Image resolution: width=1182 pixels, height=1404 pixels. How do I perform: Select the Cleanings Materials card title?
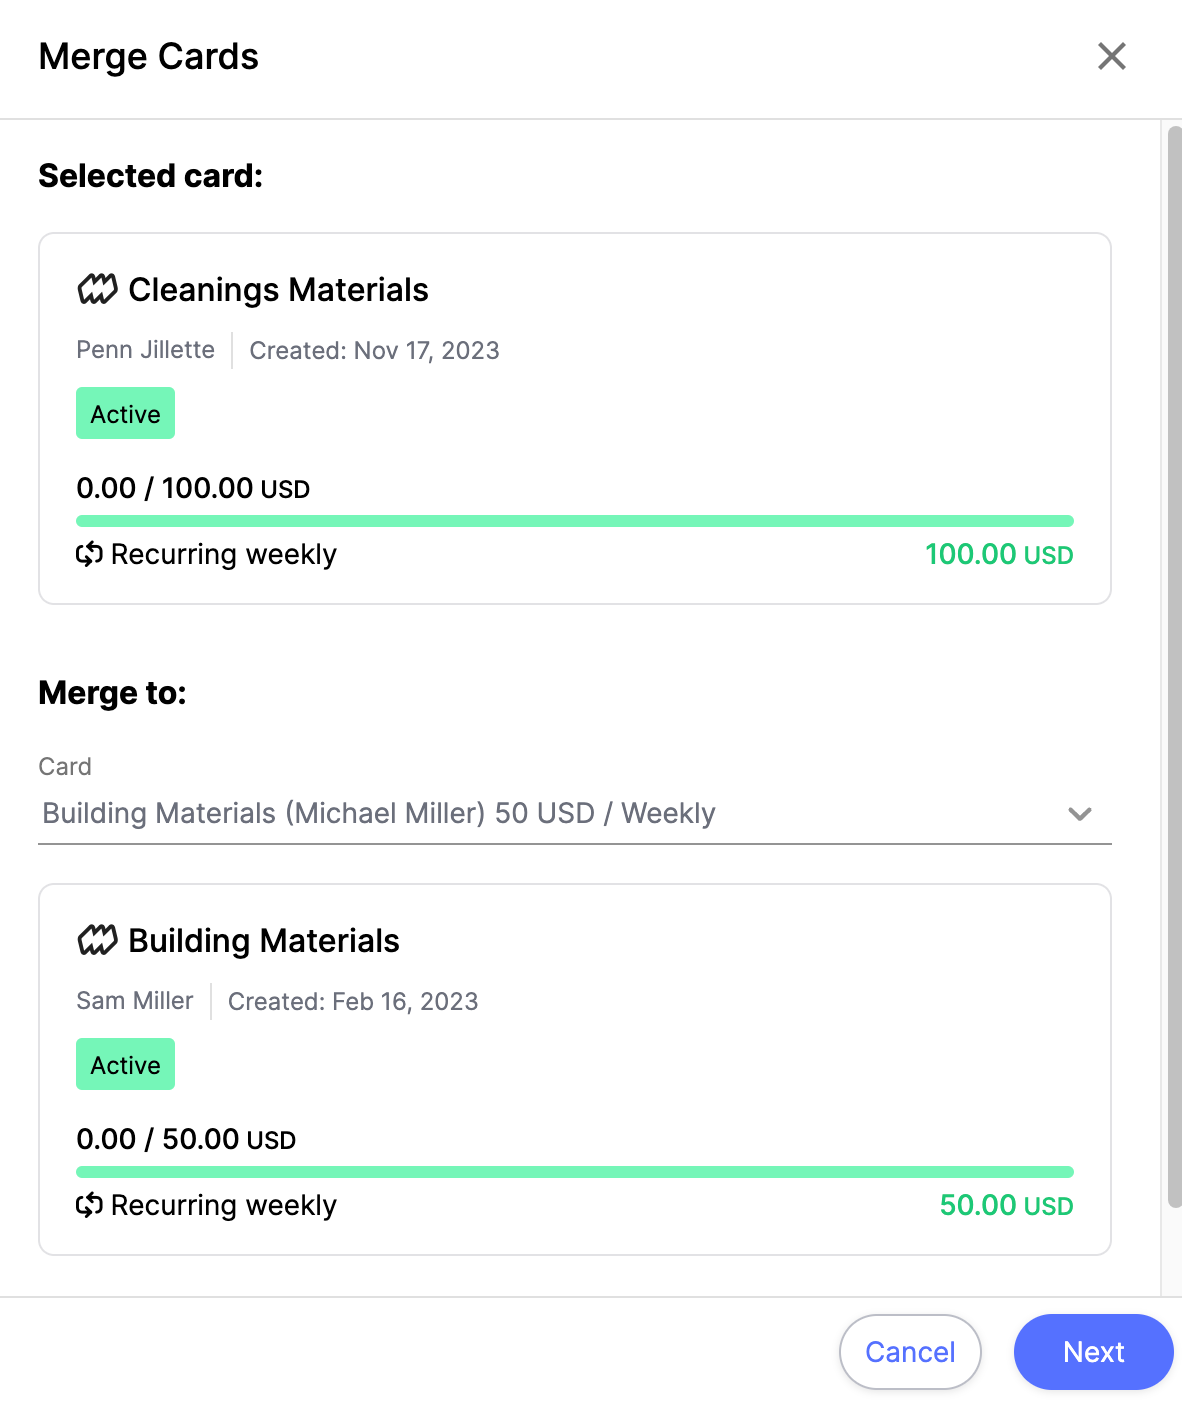pyautogui.click(x=278, y=290)
